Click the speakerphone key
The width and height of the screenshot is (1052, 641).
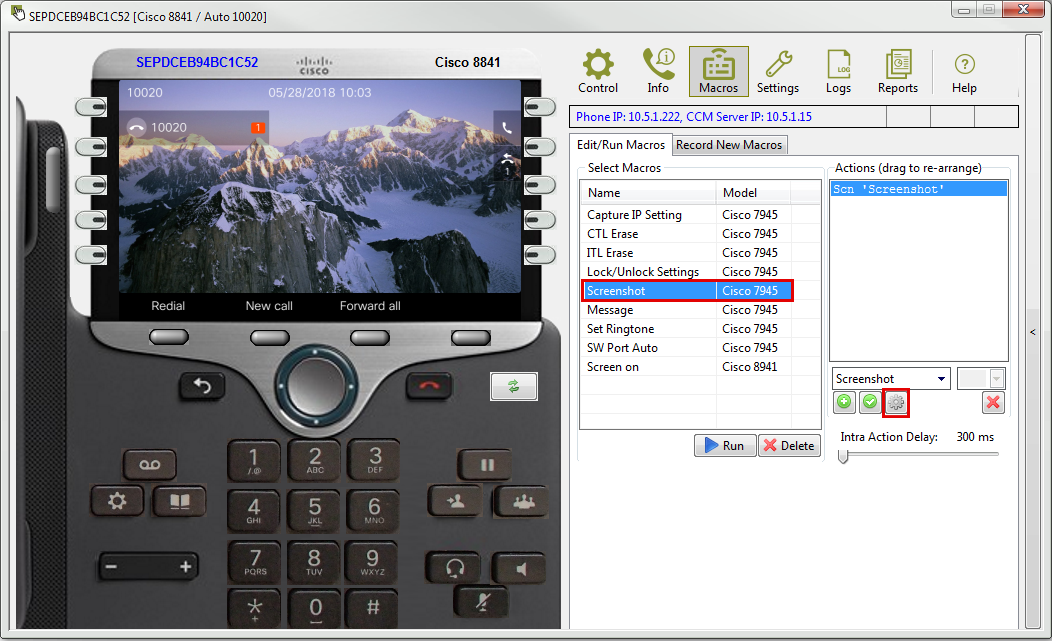point(521,569)
